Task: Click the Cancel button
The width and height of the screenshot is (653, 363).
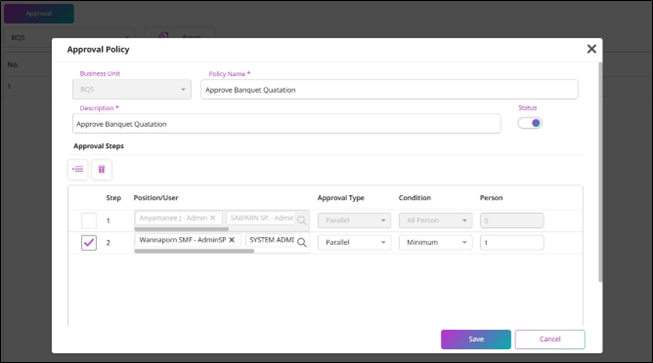Action: [x=550, y=339]
